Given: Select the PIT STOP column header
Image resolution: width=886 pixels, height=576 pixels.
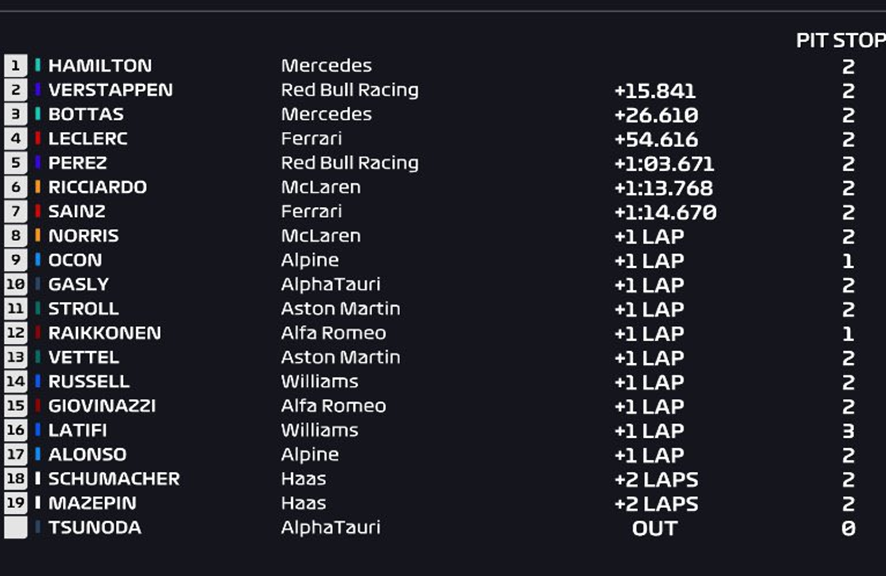Looking at the screenshot, I should [841, 41].
